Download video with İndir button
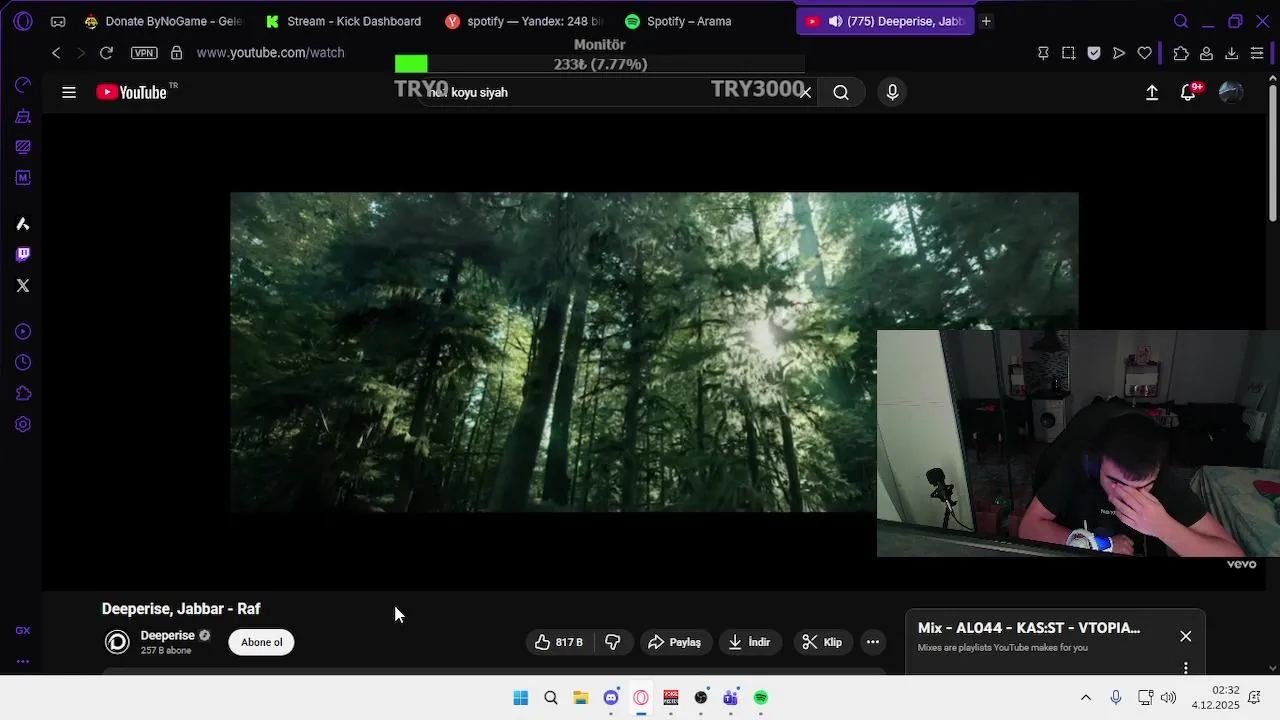The height and width of the screenshot is (720, 1280). point(749,642)
